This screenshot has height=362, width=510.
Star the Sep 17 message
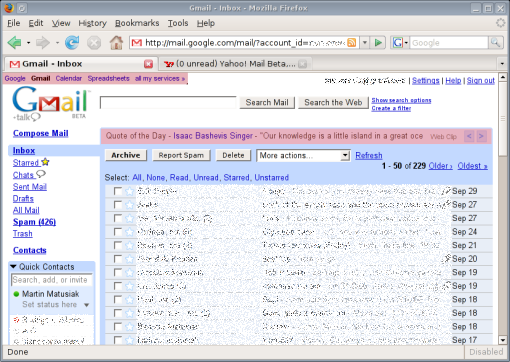[129, 340]
